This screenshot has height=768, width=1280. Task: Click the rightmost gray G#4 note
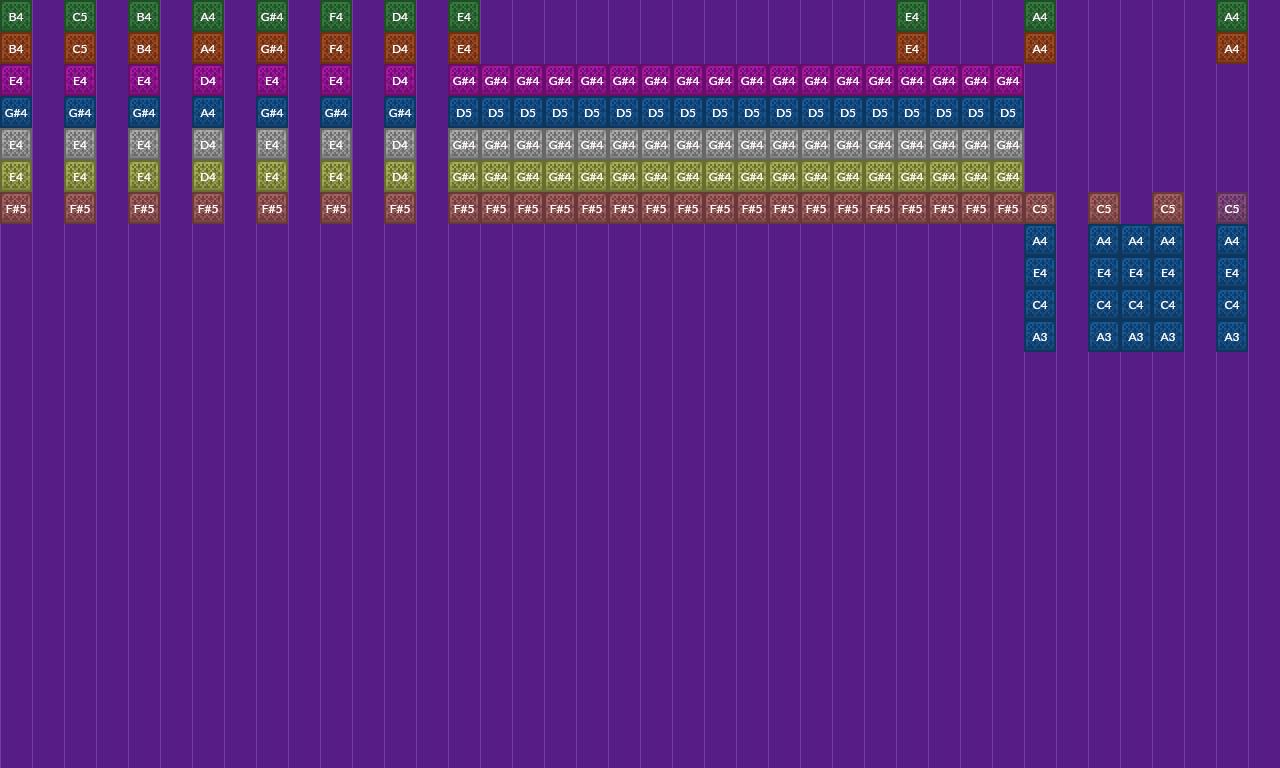[x=1008, y=144]
